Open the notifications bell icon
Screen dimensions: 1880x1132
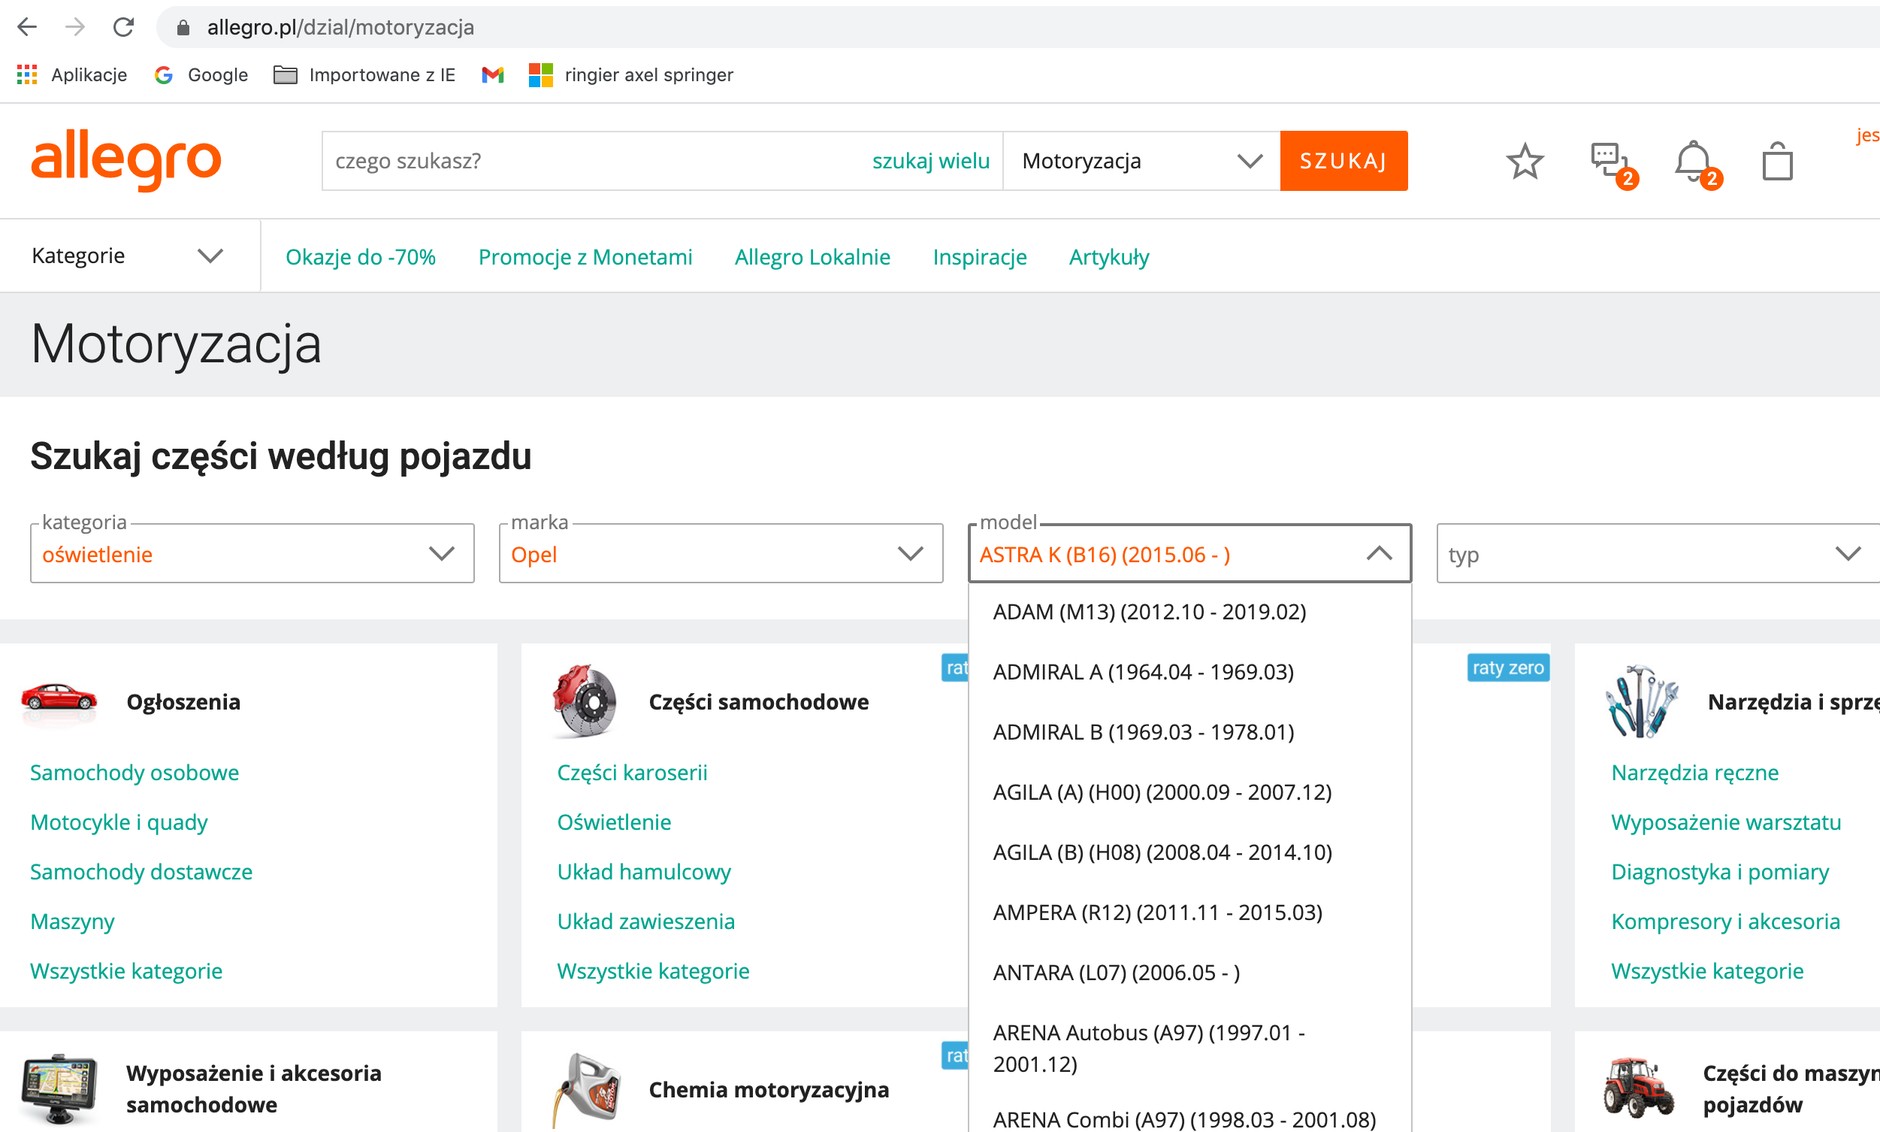click(x=1693, y=161)
